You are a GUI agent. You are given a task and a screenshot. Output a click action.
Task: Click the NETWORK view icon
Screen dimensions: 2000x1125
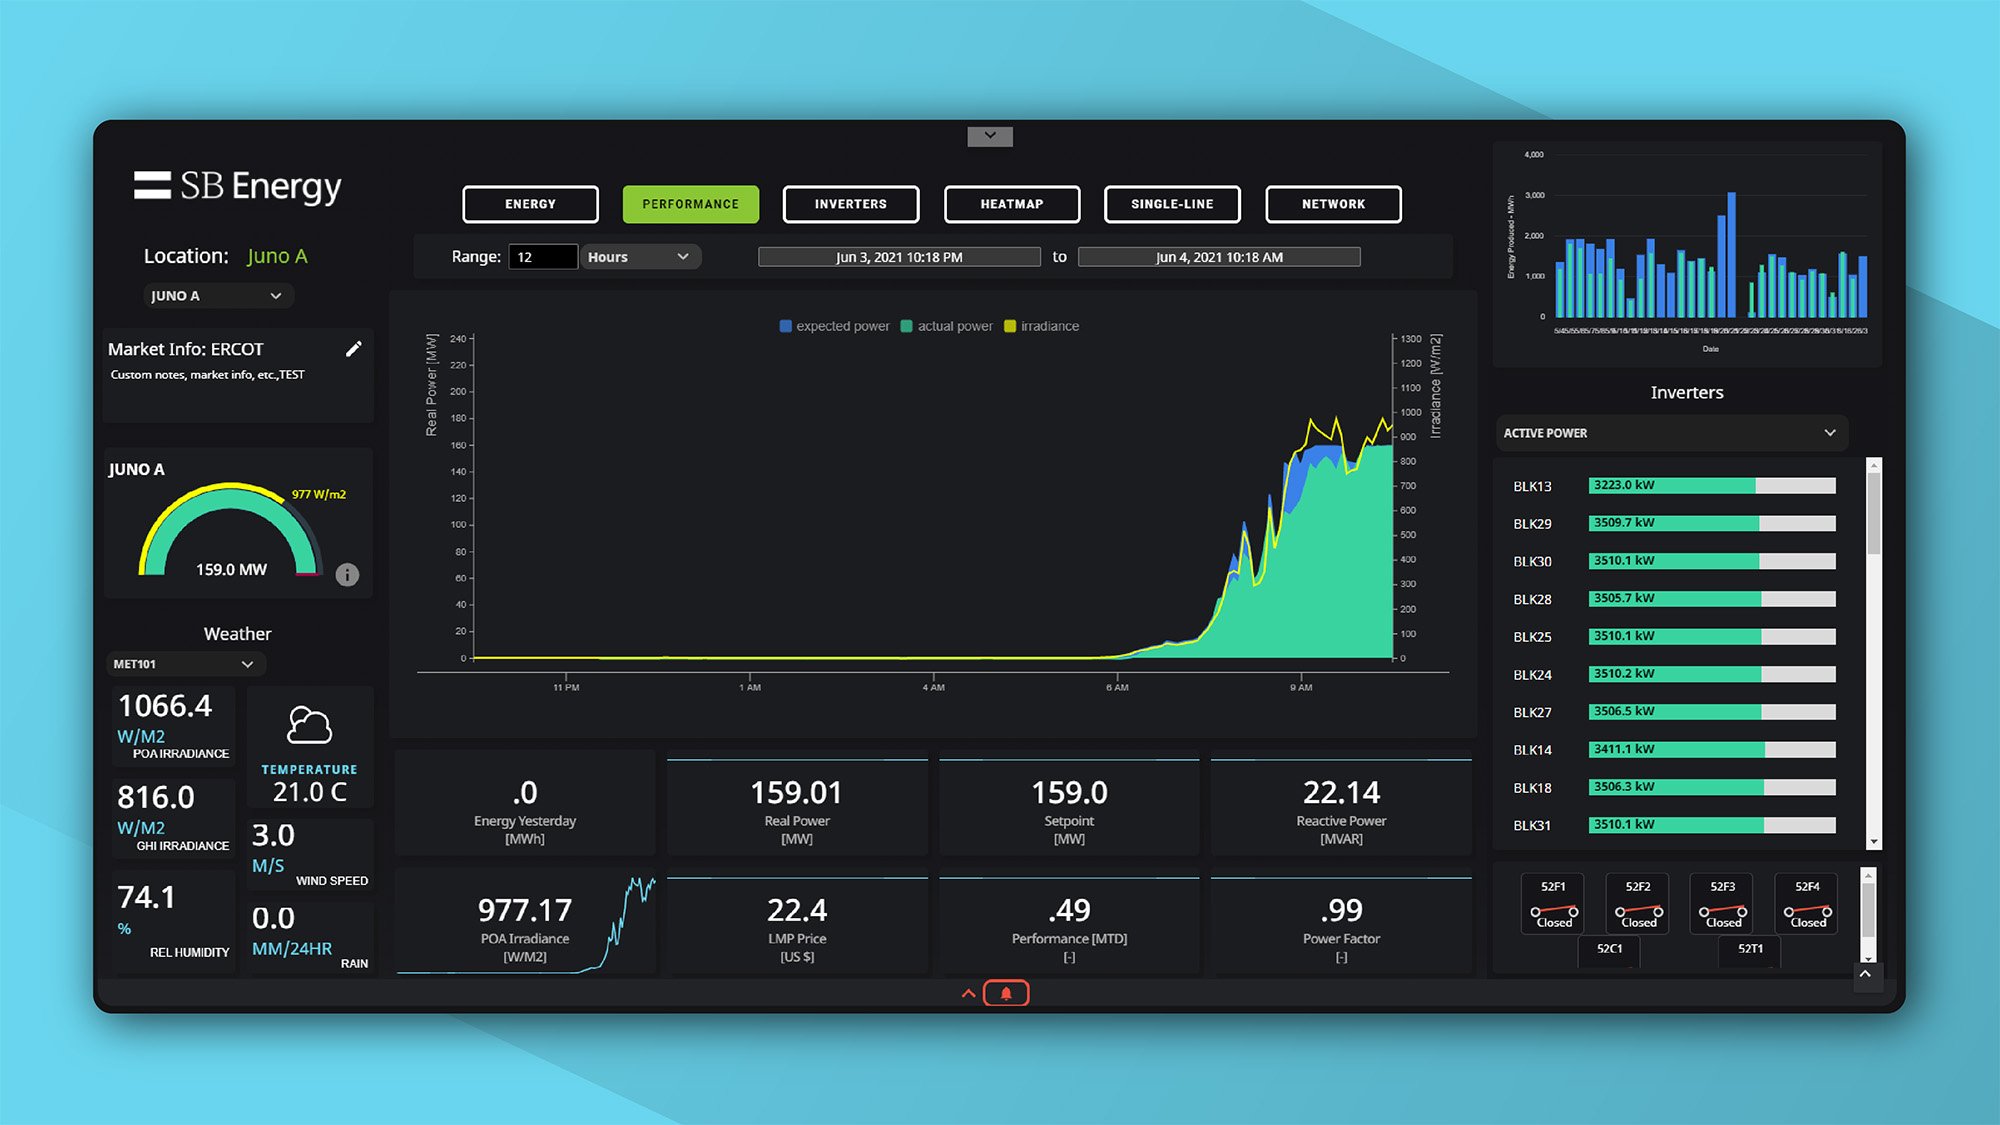point(1331,202)
